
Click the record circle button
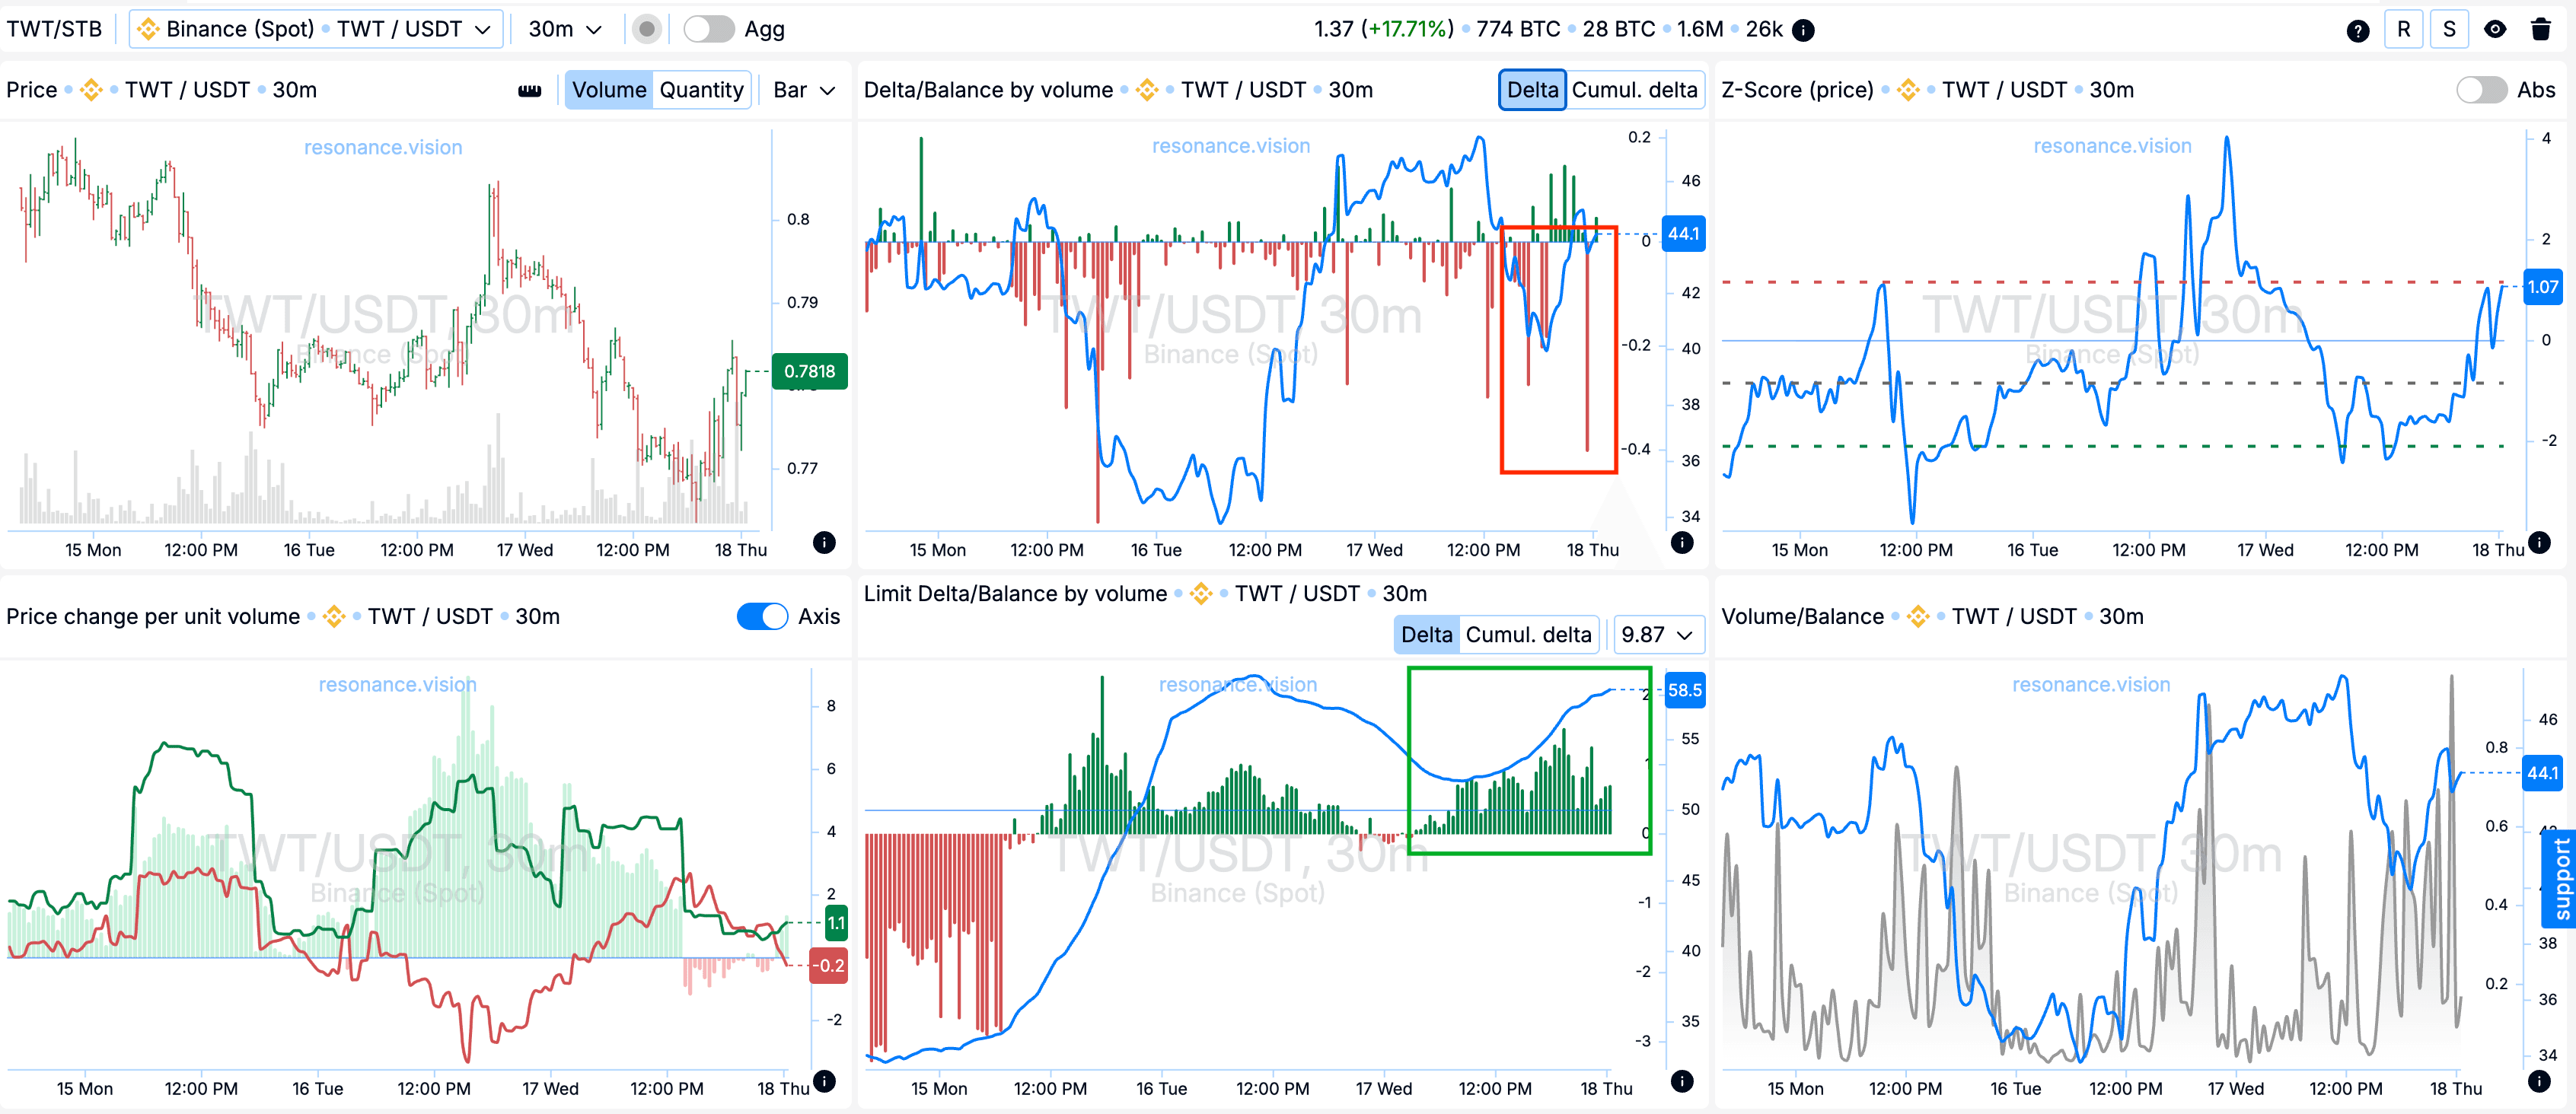(647, 29)
